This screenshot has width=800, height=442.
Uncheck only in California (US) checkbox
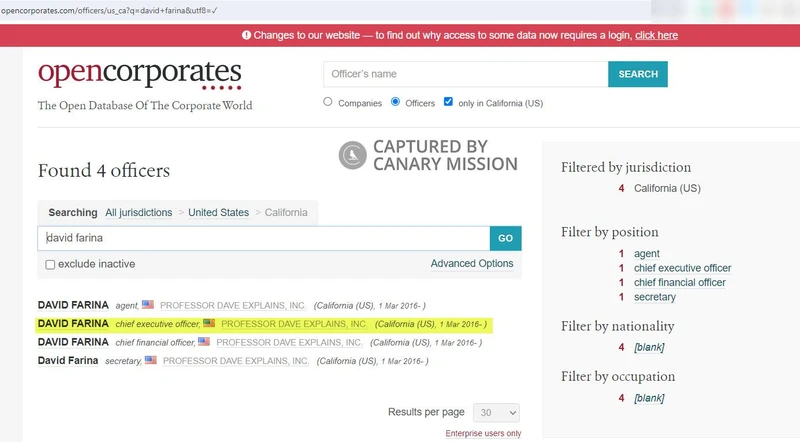[x=448, y=102]
